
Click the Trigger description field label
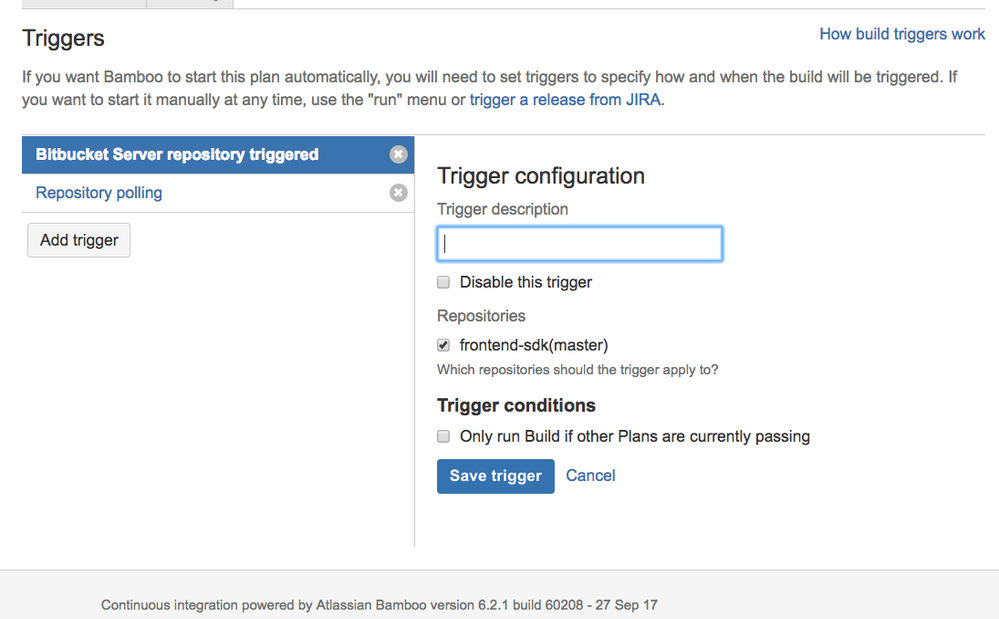pyautogui.click(x=503, y=210)
